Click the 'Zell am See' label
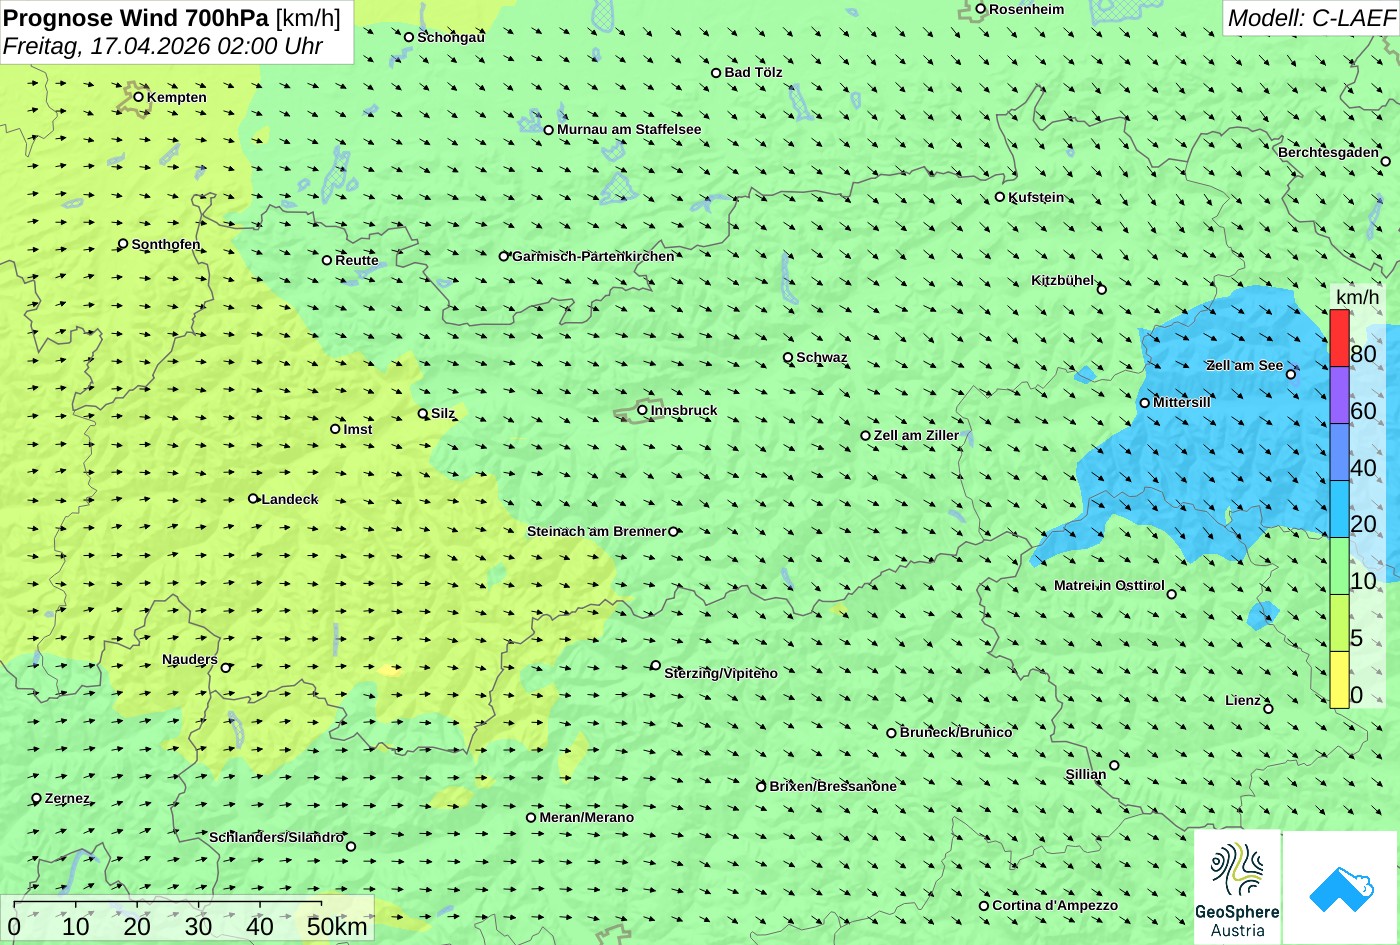 (x=1244, y=365)
